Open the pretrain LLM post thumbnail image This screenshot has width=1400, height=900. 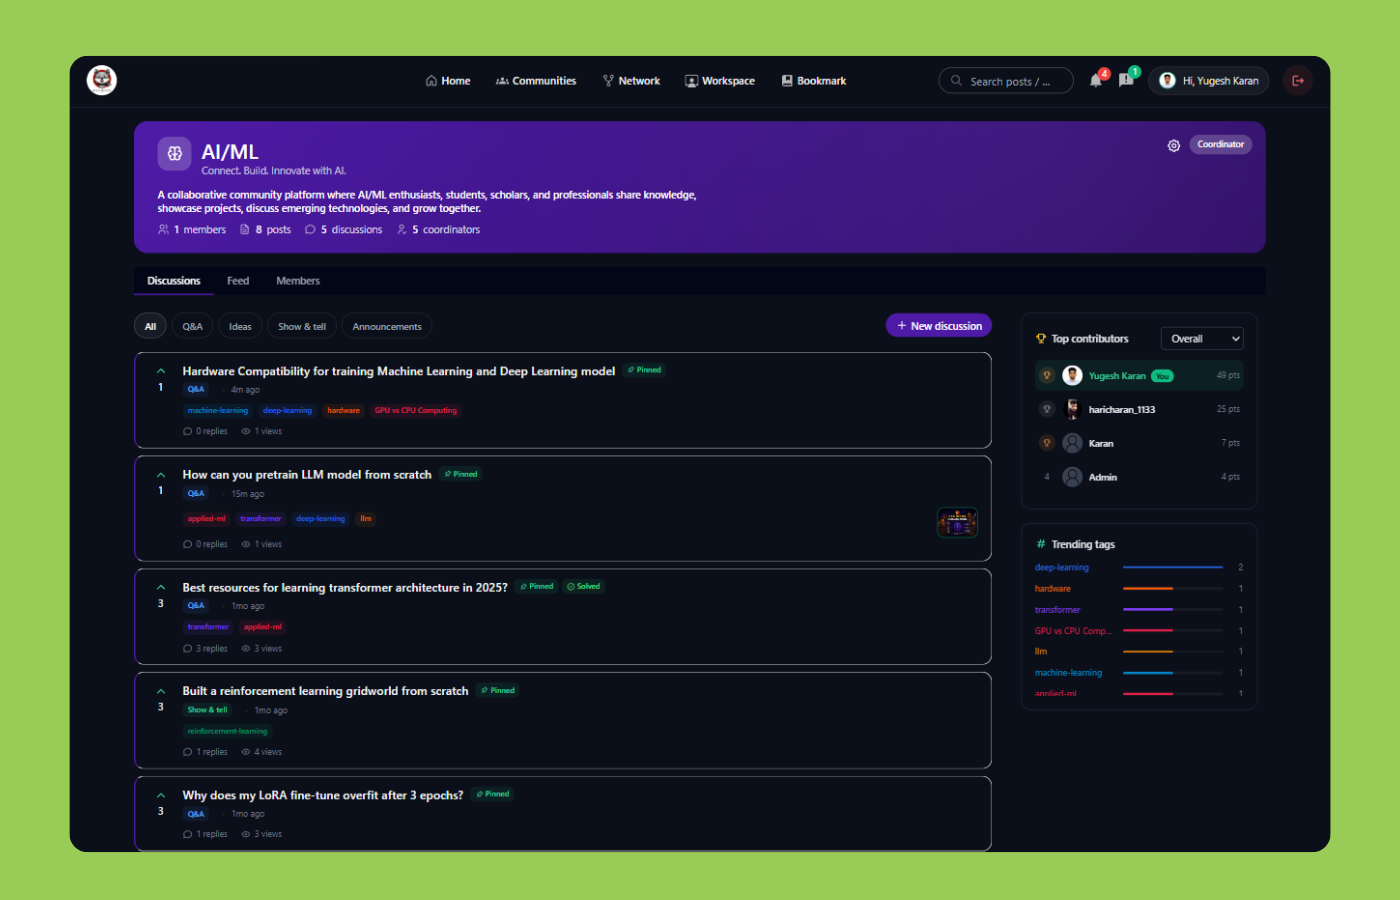[x=957, y=522]
